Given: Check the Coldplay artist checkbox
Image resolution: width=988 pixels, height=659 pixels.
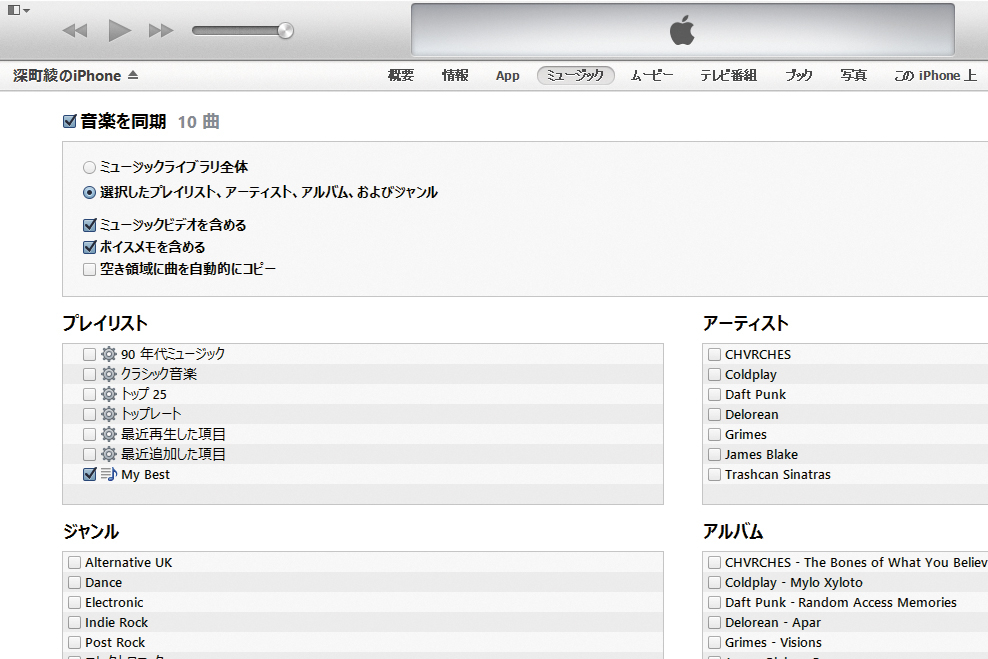Looking at the screenshot, I should (715, 375).
